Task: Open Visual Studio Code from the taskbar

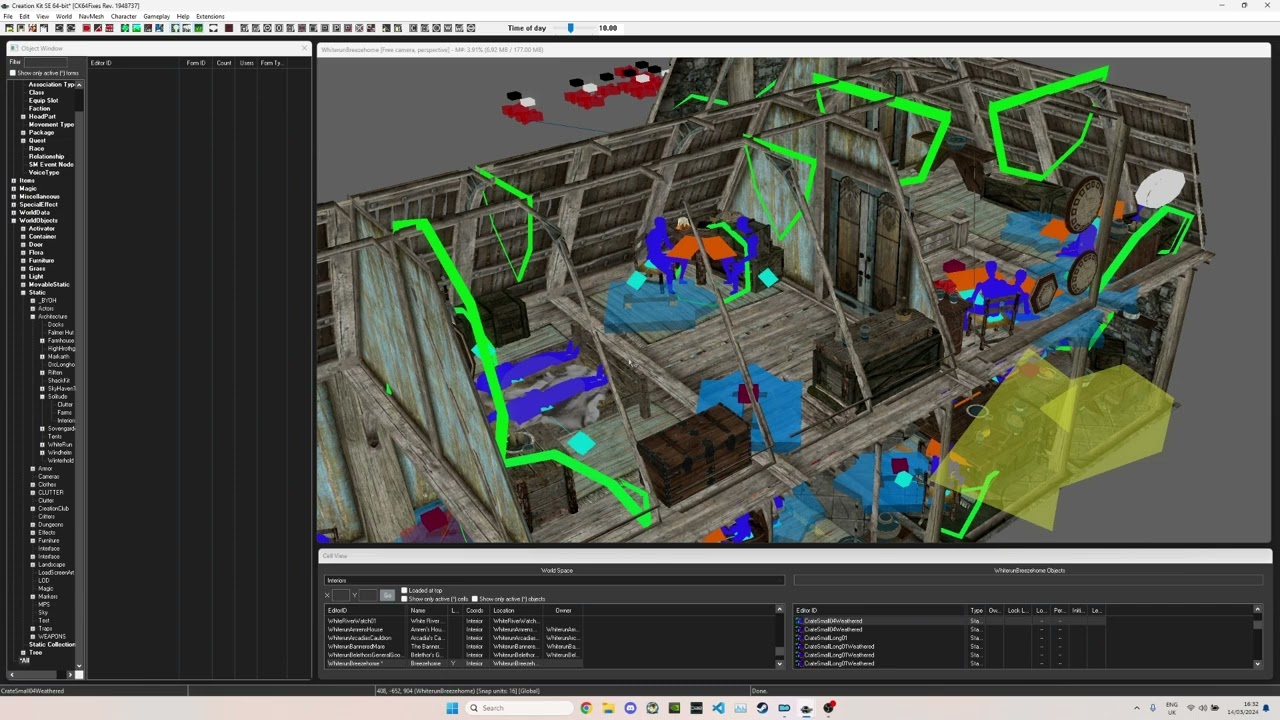Action: tap(718, 708)
